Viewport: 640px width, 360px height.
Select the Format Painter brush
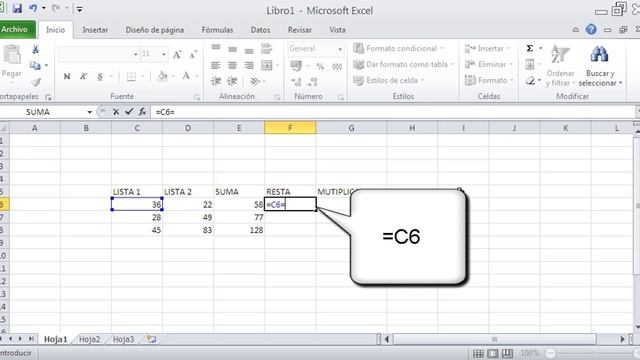(x=36, y=82)
